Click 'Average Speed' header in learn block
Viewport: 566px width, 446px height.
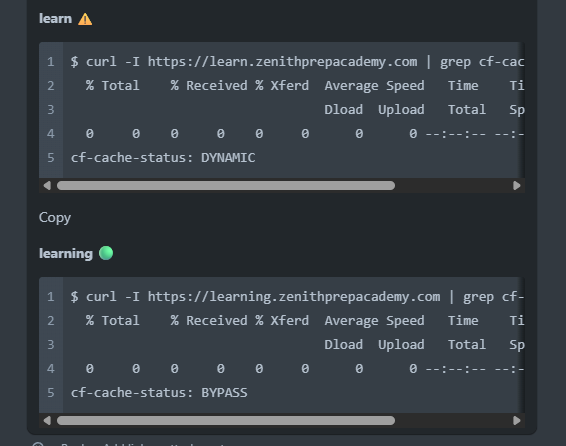point(374,86)
